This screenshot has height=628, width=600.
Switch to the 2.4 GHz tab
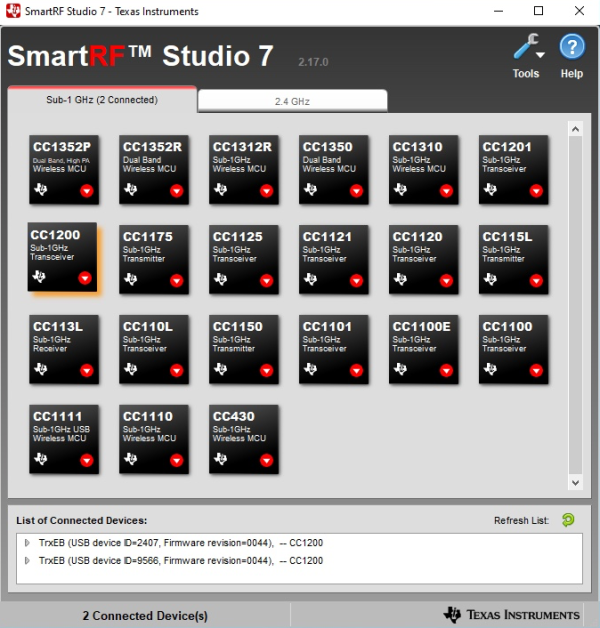click(292, 101)
